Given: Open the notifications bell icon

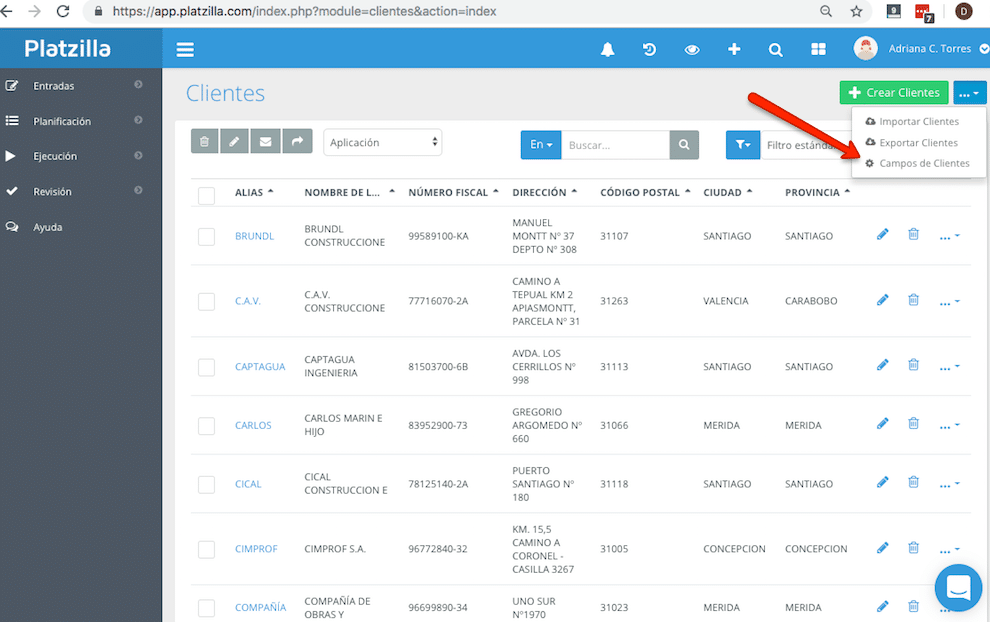Looking at the screenshot, I should 607,49.
